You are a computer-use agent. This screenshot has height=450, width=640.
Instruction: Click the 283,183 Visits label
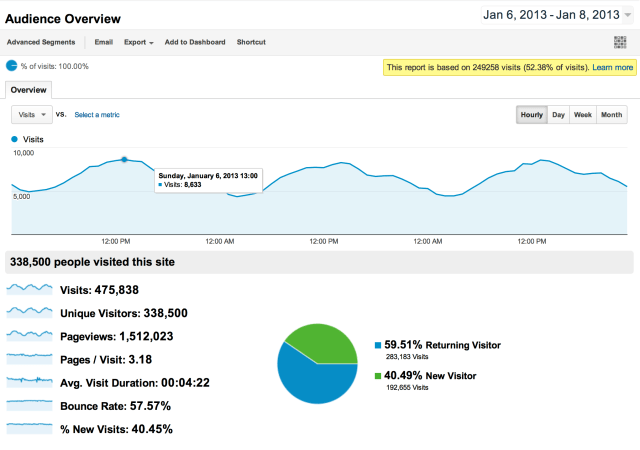tap(407, 357)
